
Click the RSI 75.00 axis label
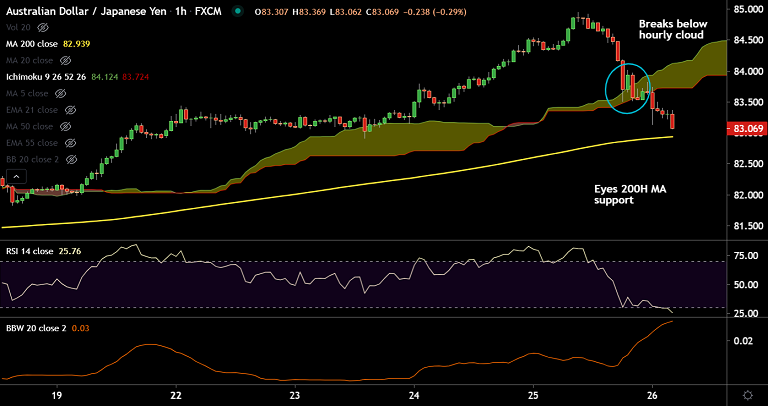click(746, 256)
